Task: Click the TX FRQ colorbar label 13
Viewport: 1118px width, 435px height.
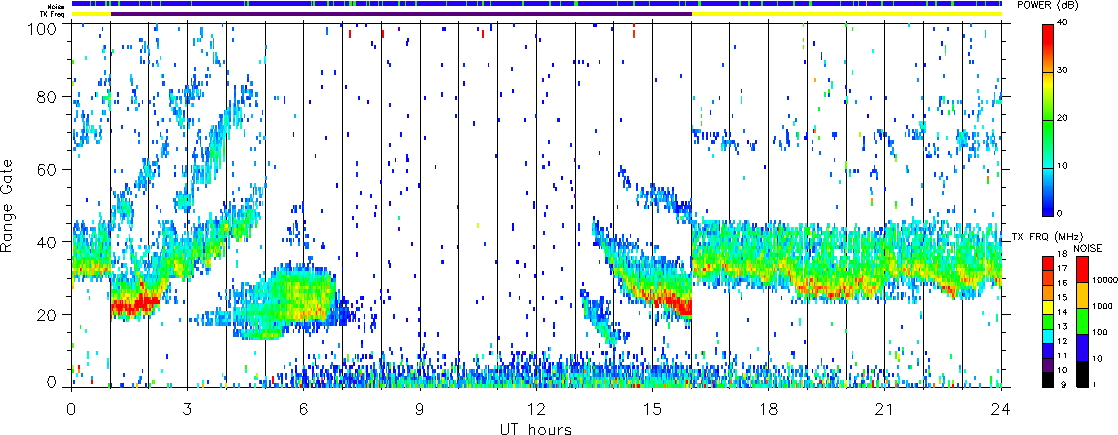Action: (x=1062, y=327)
